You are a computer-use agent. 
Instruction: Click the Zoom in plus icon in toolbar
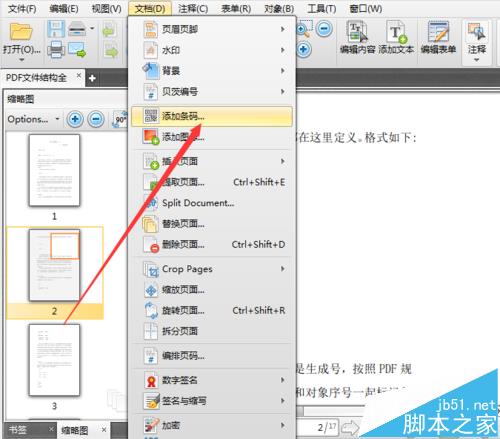[x=303, y=49]
